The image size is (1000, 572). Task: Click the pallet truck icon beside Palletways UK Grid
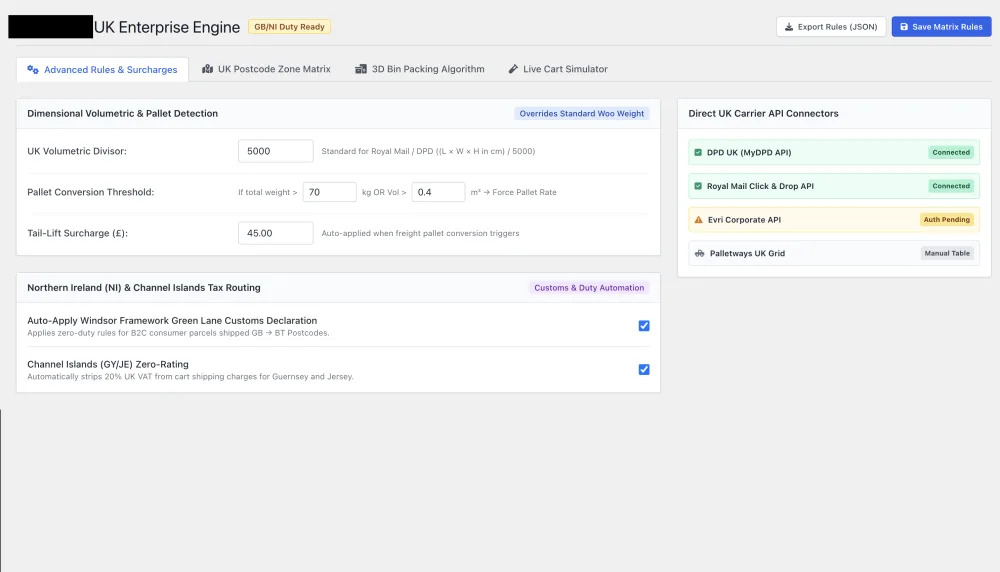pos(700,253)
